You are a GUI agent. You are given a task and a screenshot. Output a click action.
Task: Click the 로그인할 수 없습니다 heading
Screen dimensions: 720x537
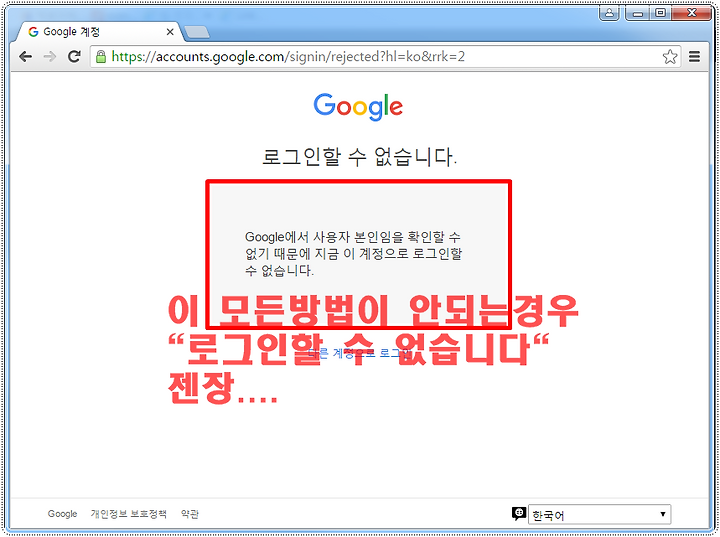pos(359,157)
